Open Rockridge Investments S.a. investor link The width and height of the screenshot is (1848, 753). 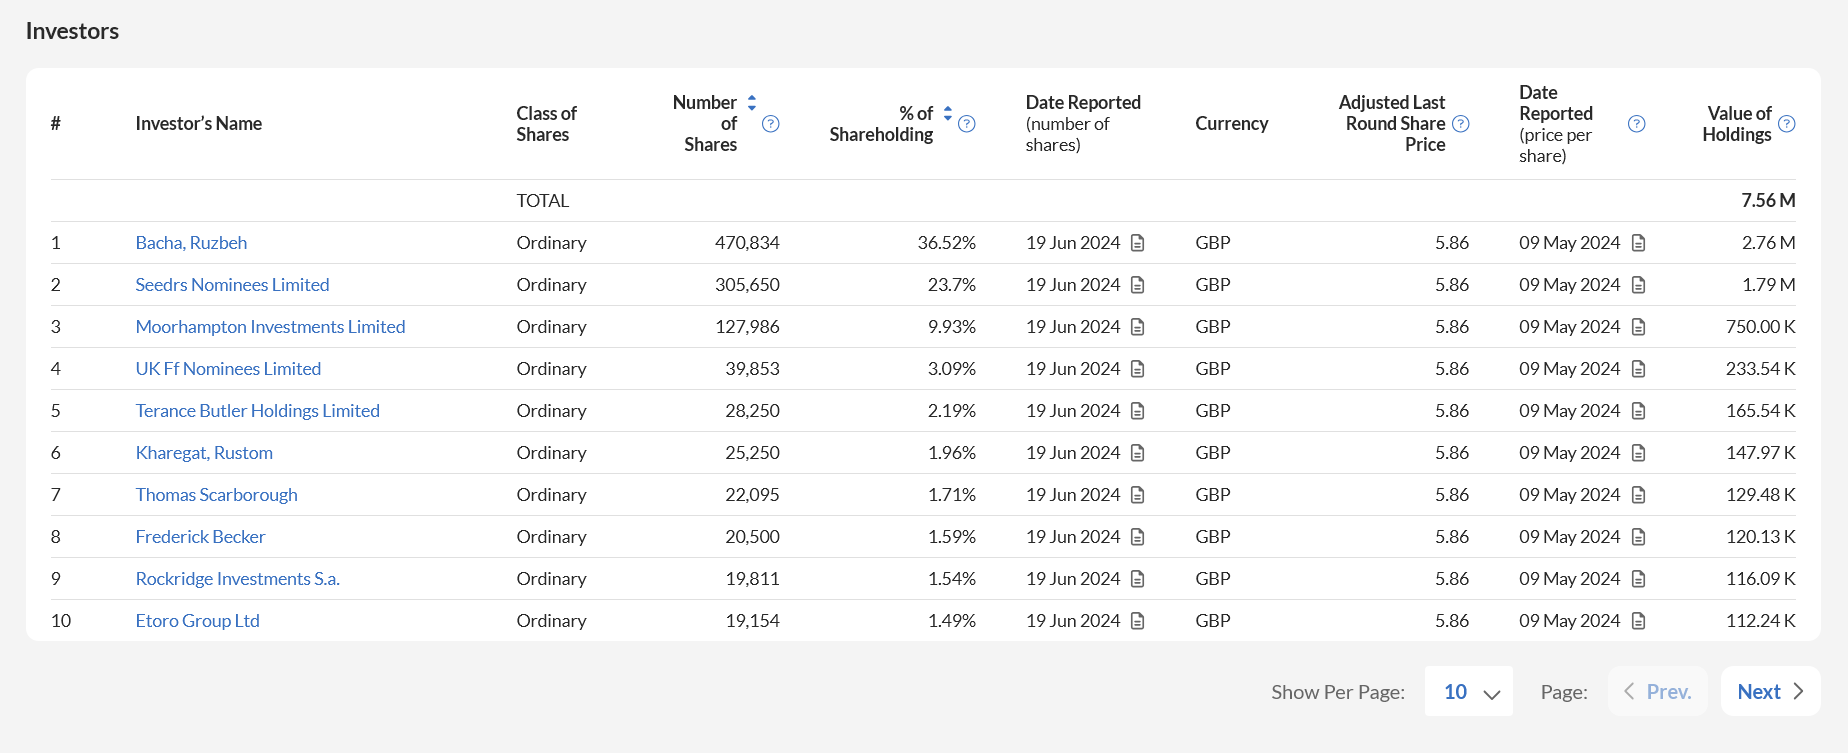[237, 579]
